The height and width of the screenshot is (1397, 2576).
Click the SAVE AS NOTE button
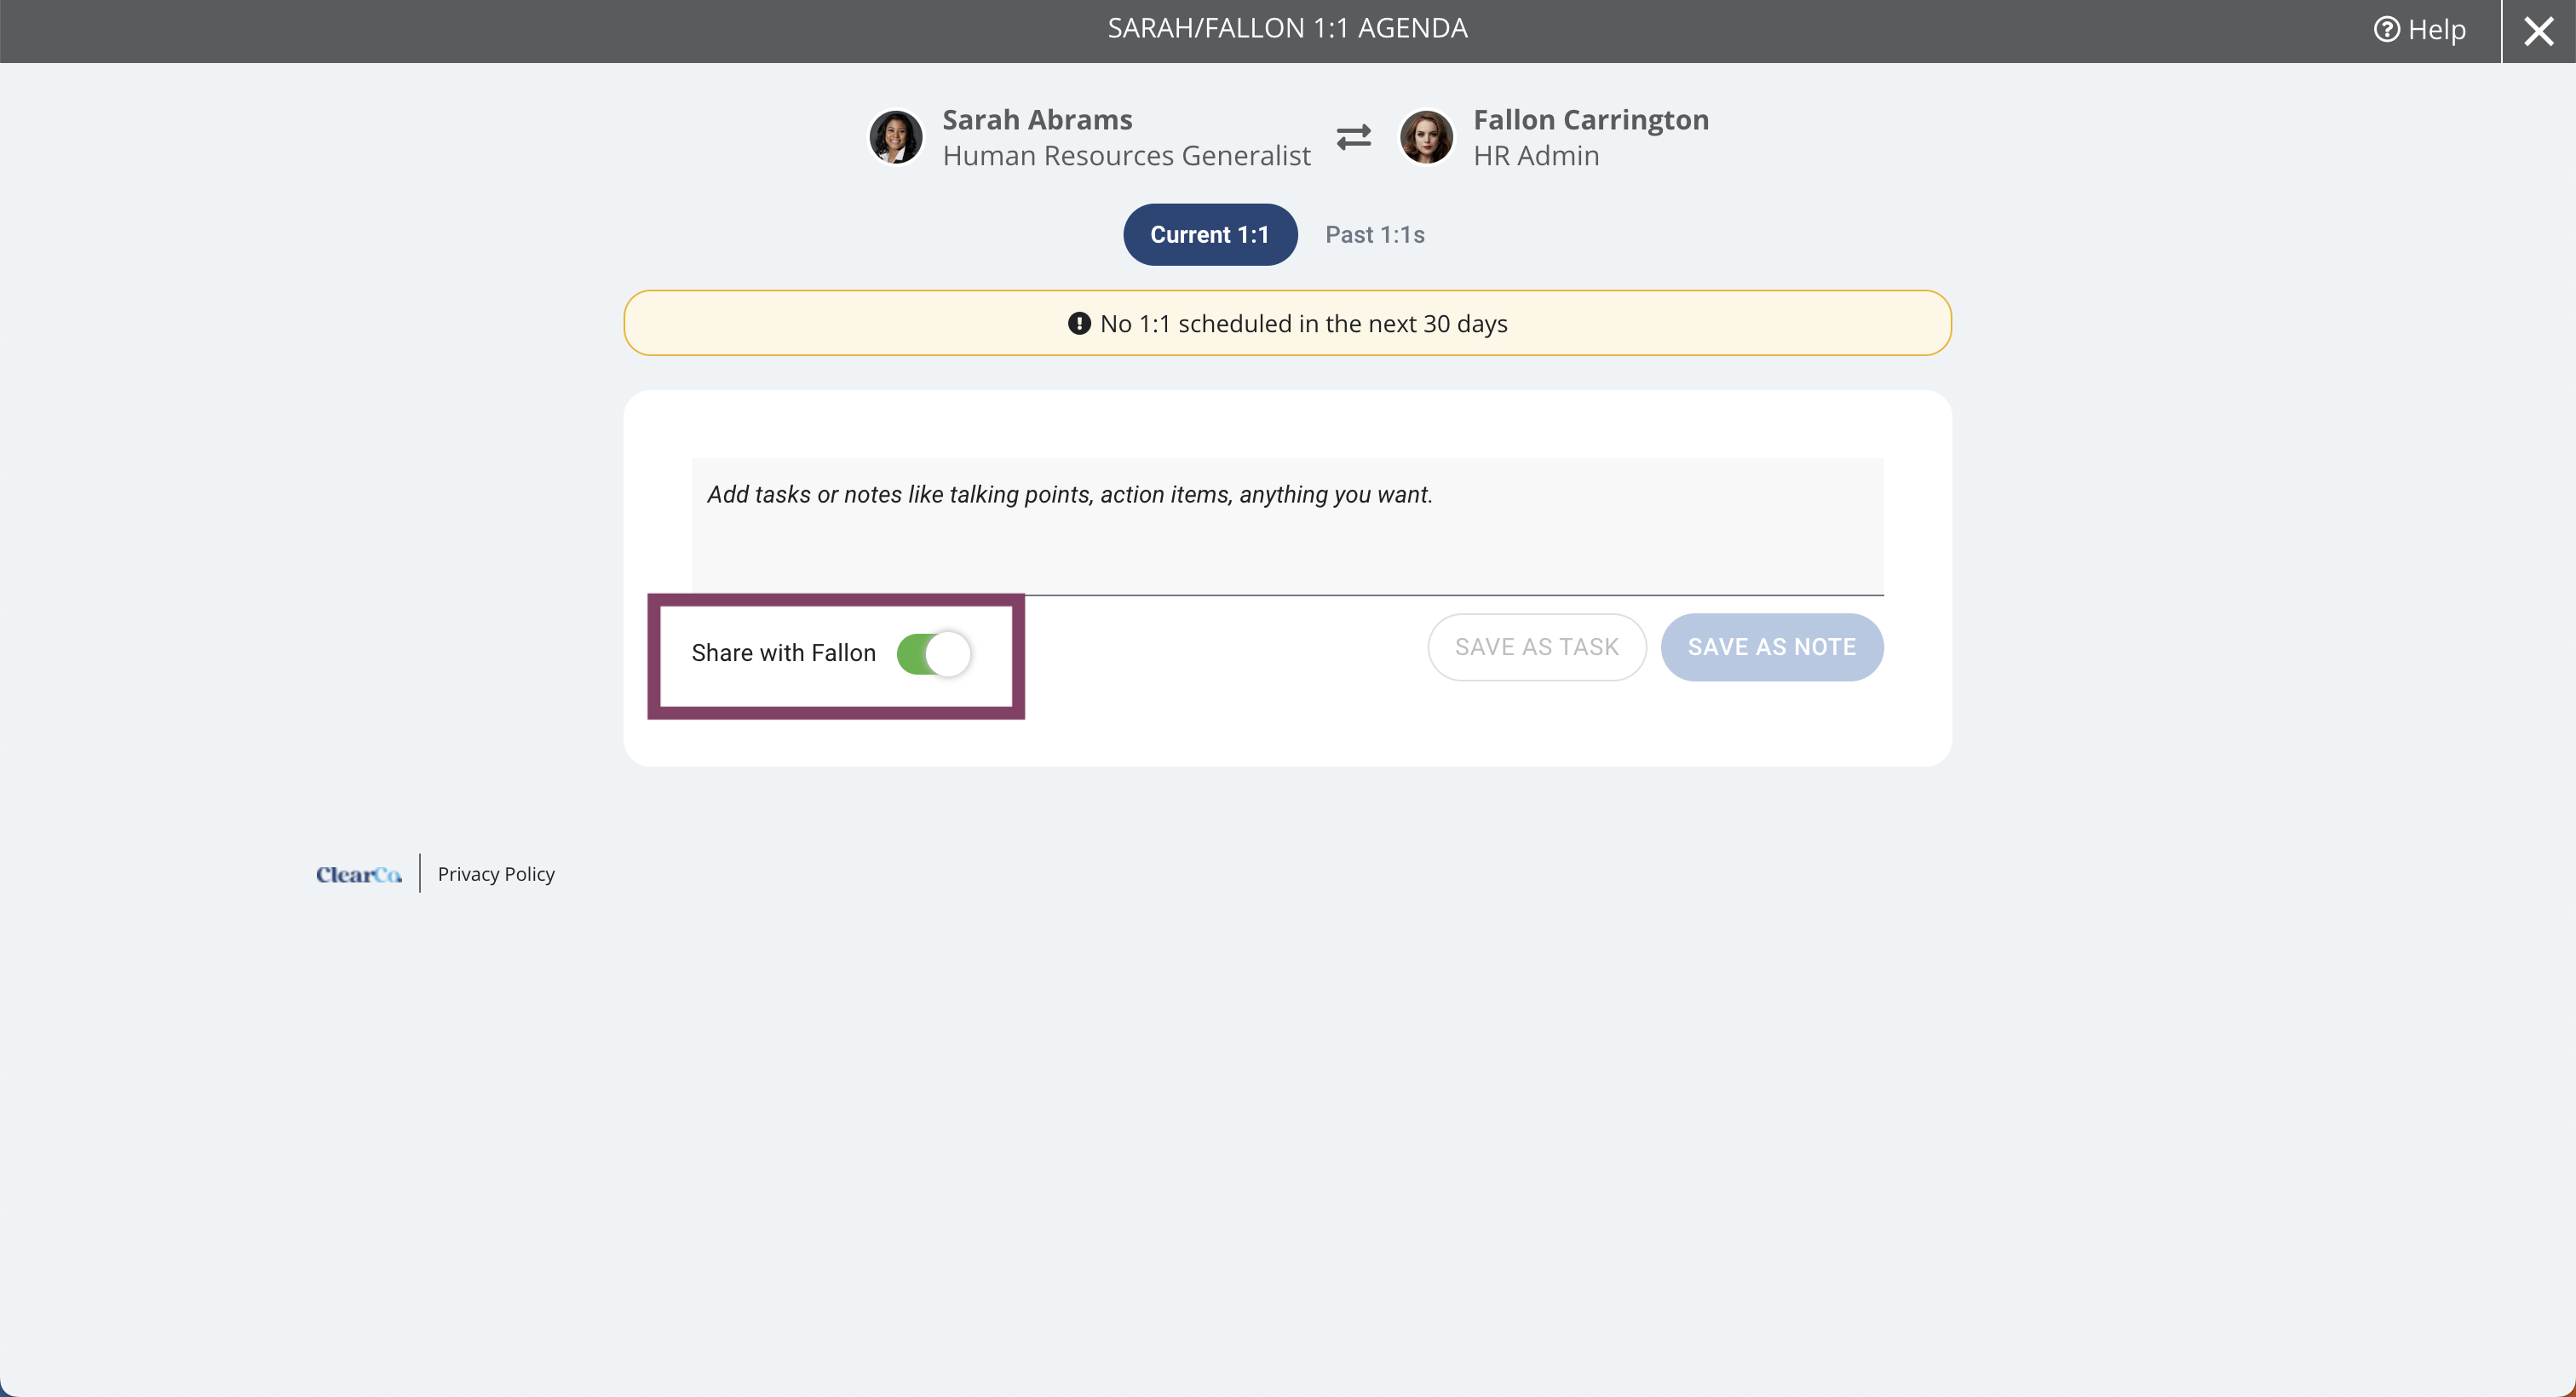[x=1772, y=647]
